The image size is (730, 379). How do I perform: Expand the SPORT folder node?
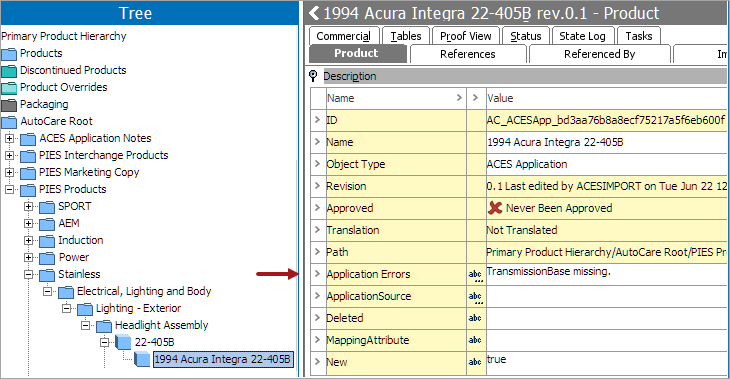[28, 206]
